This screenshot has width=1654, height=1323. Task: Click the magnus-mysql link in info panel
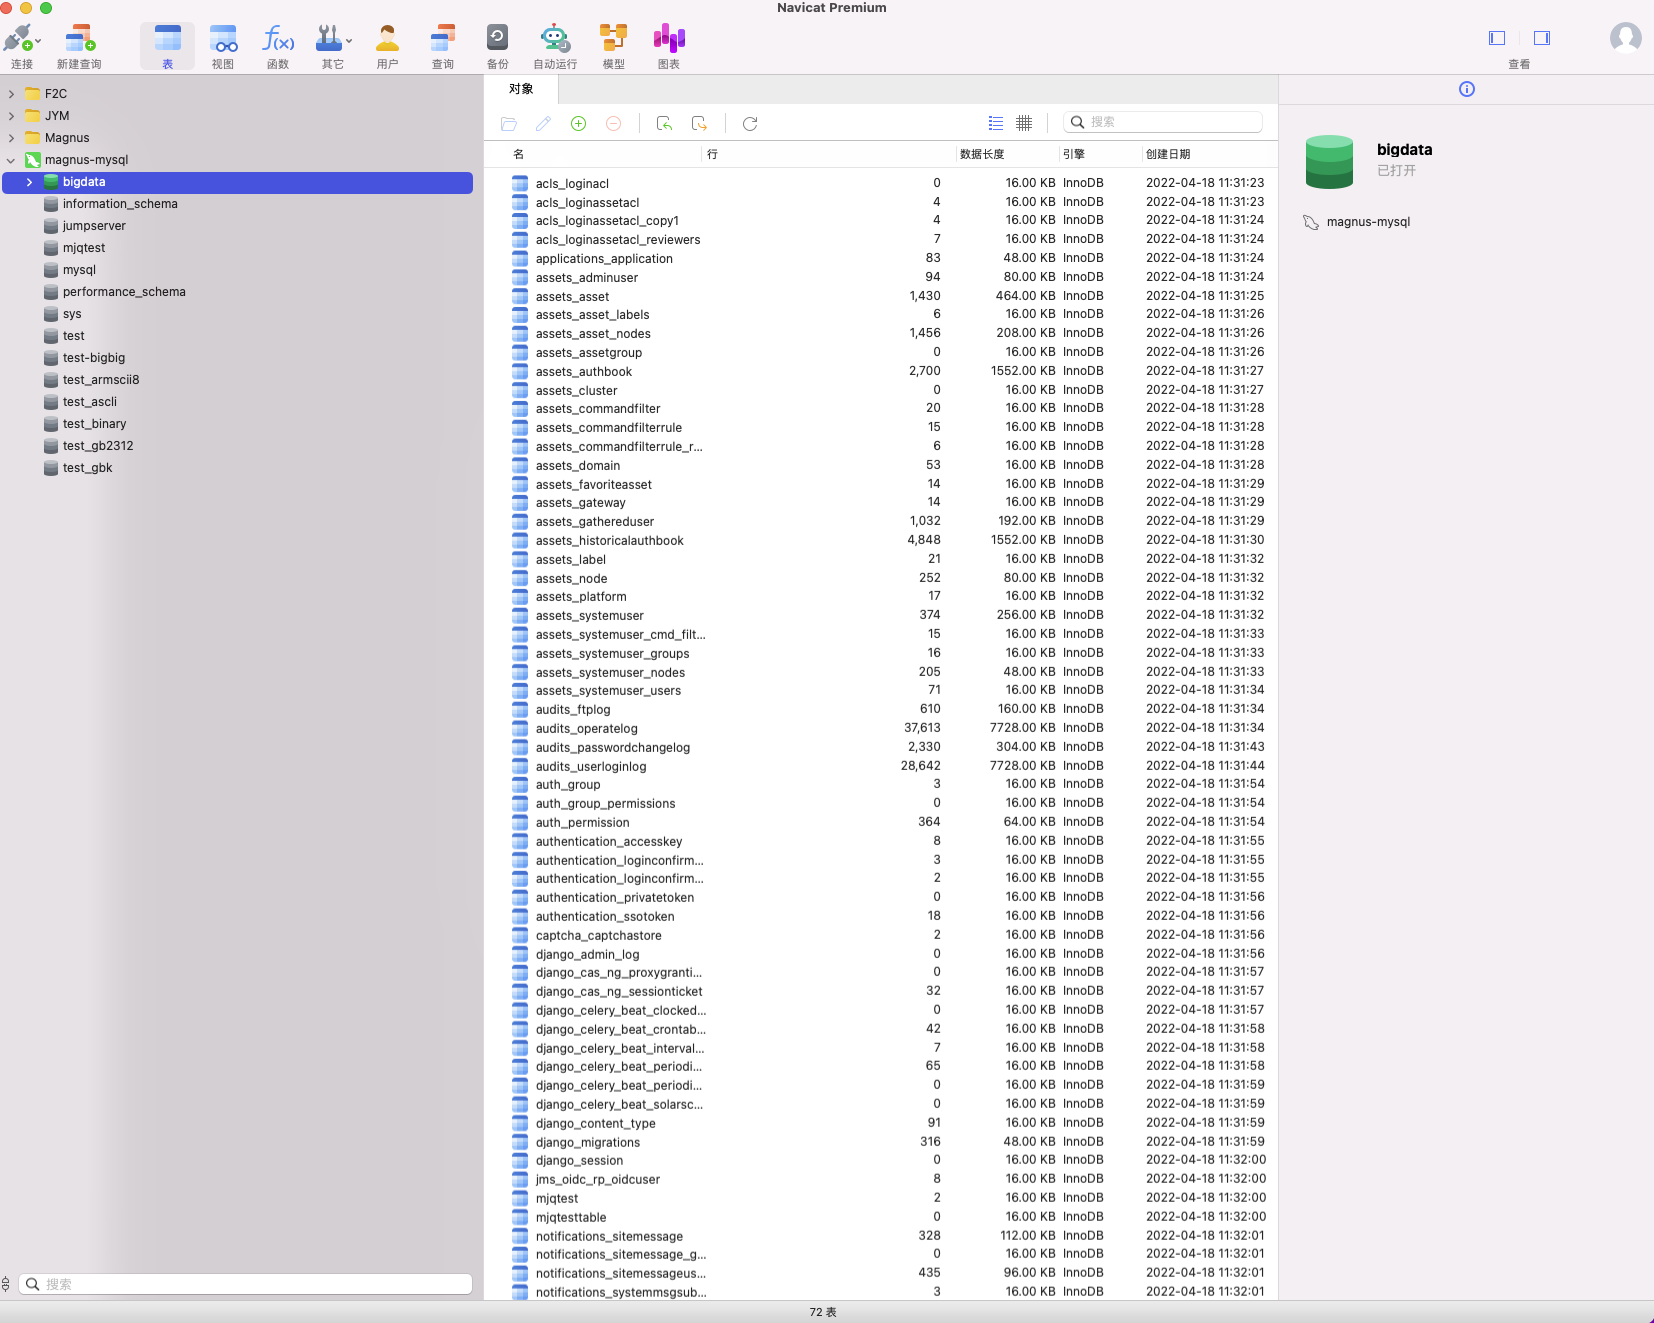1368,221
